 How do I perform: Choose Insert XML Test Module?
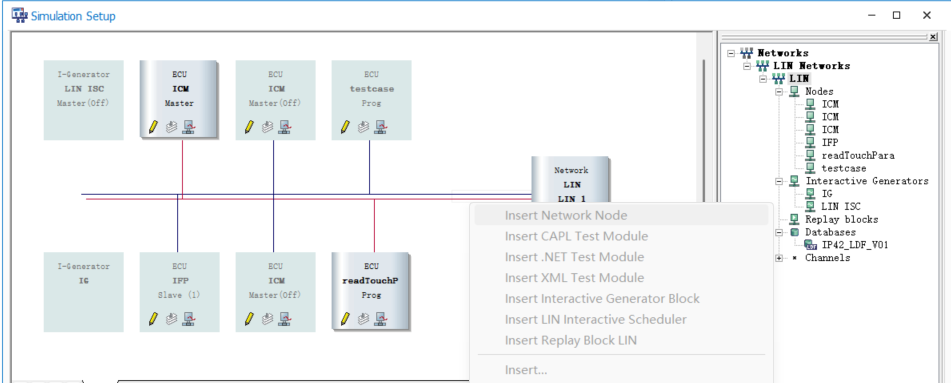pyautogui.click(x=621, y=277)
